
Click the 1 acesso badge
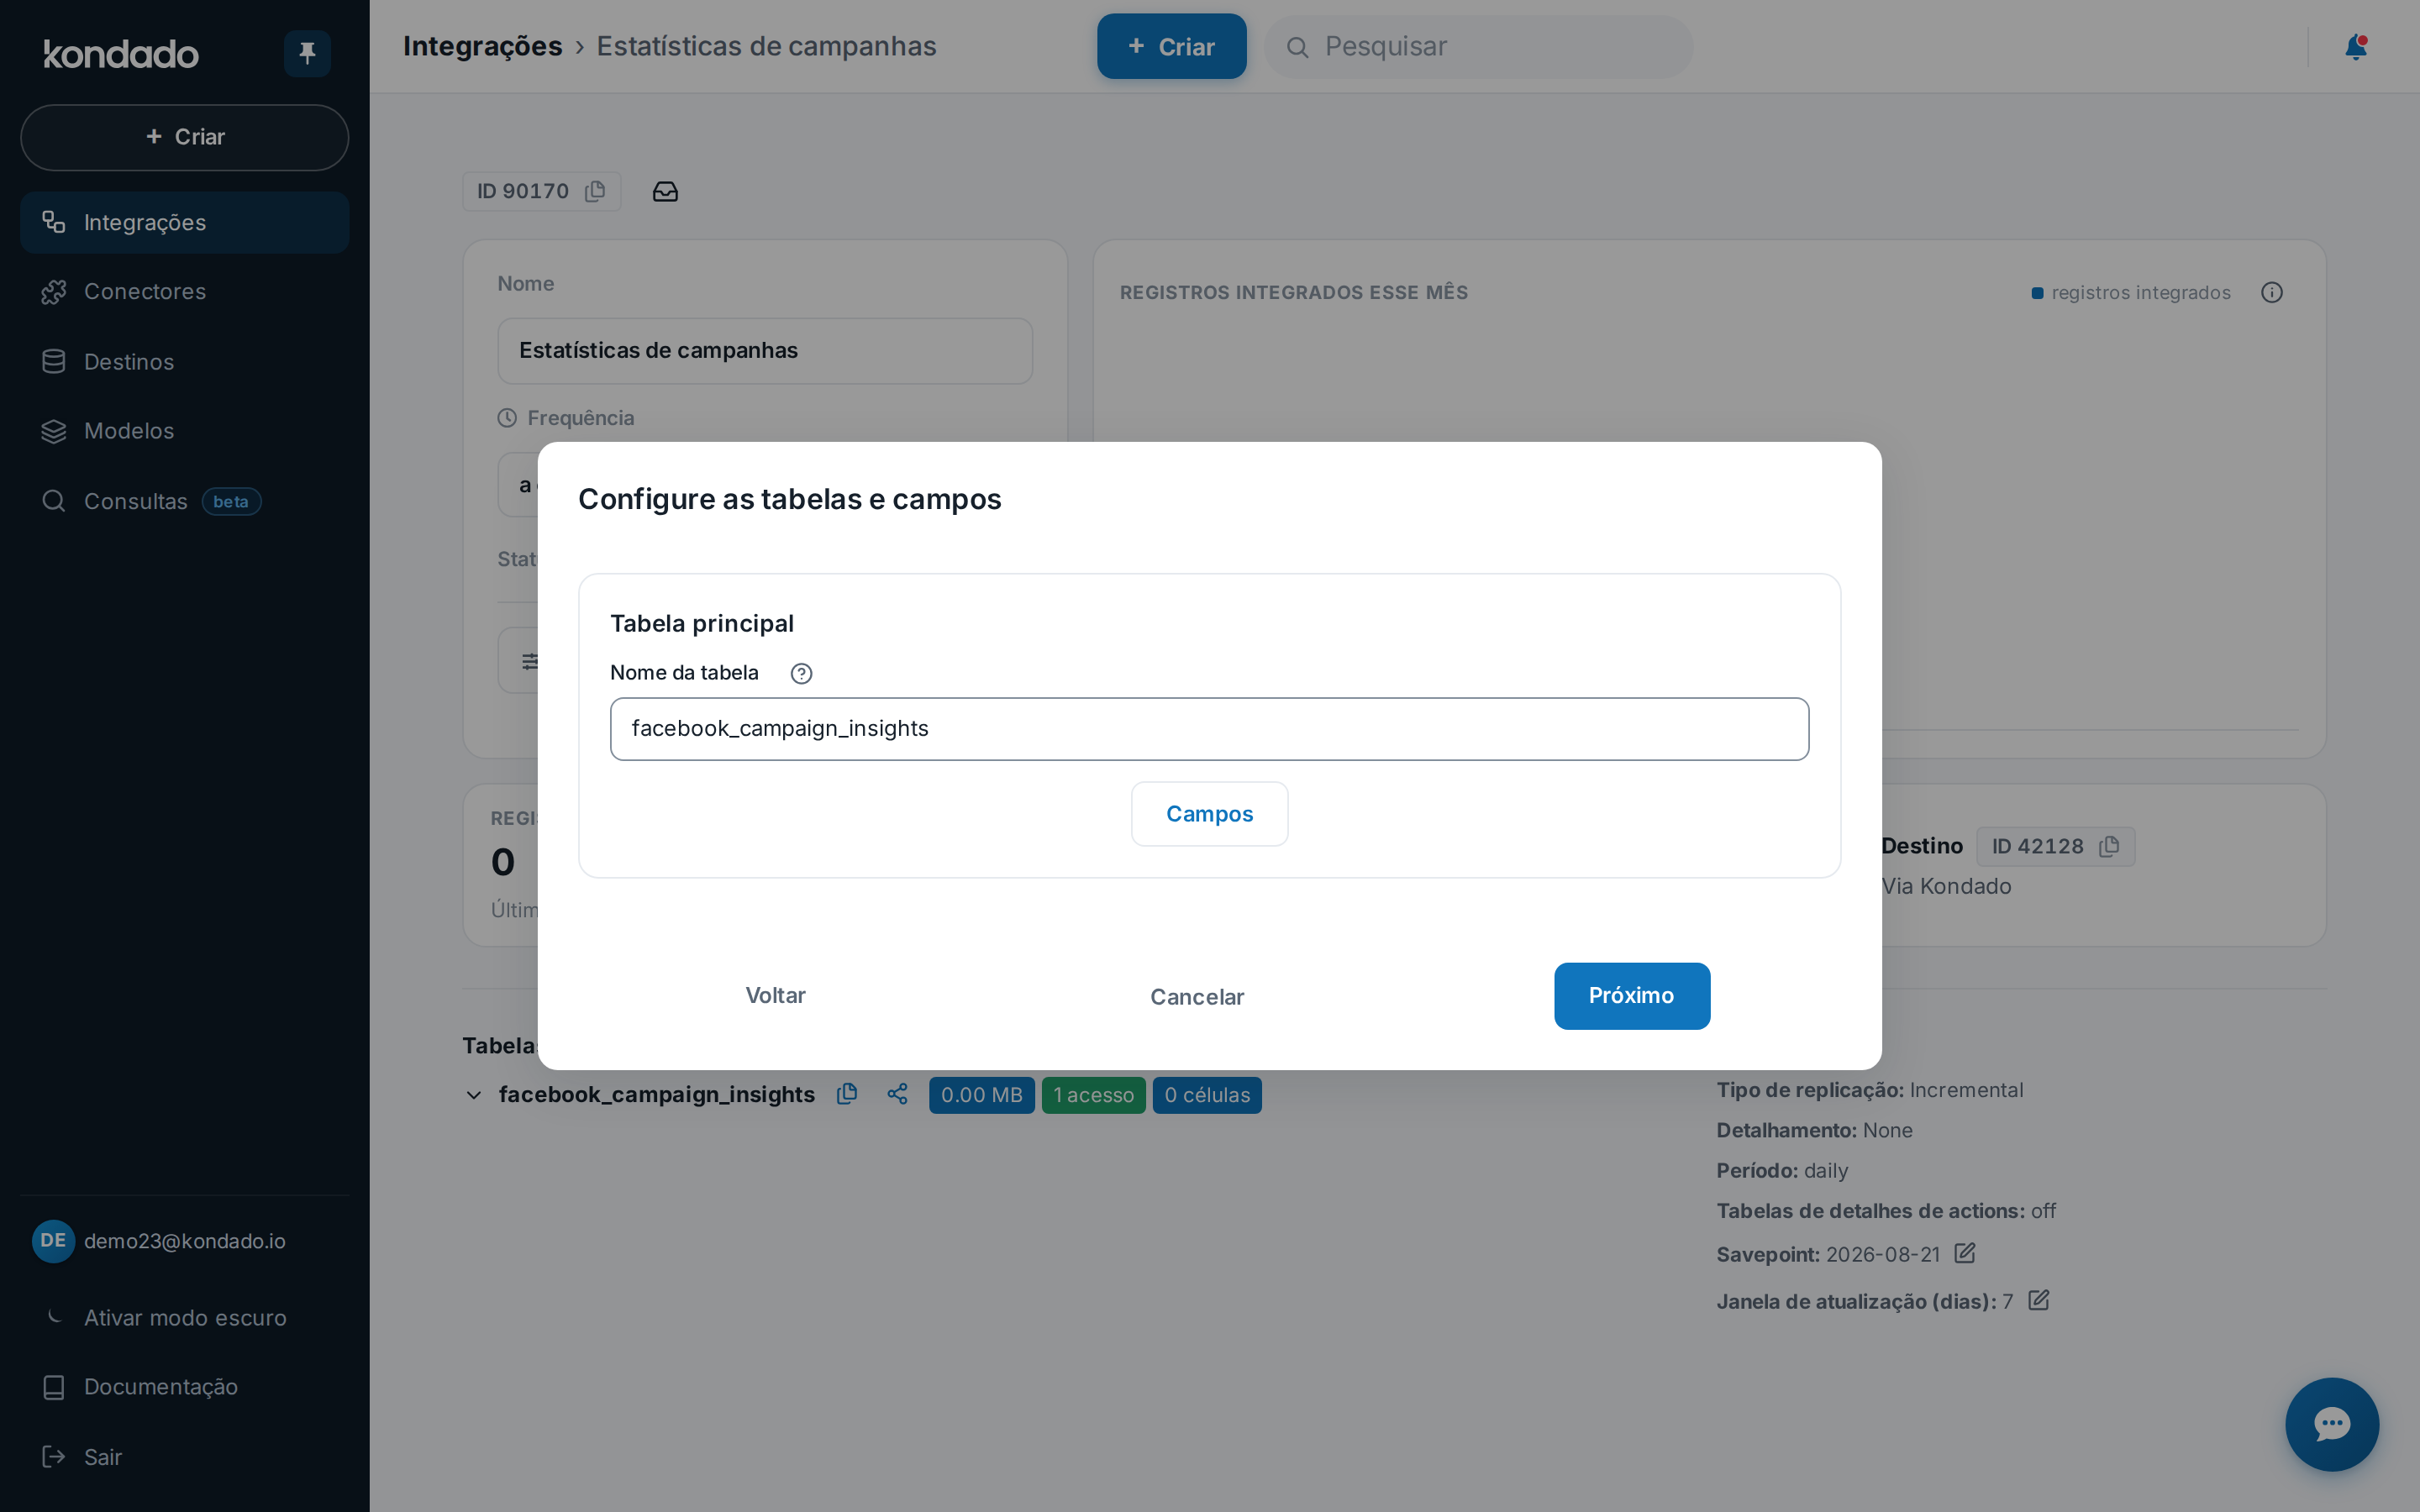point(1093,1095)
